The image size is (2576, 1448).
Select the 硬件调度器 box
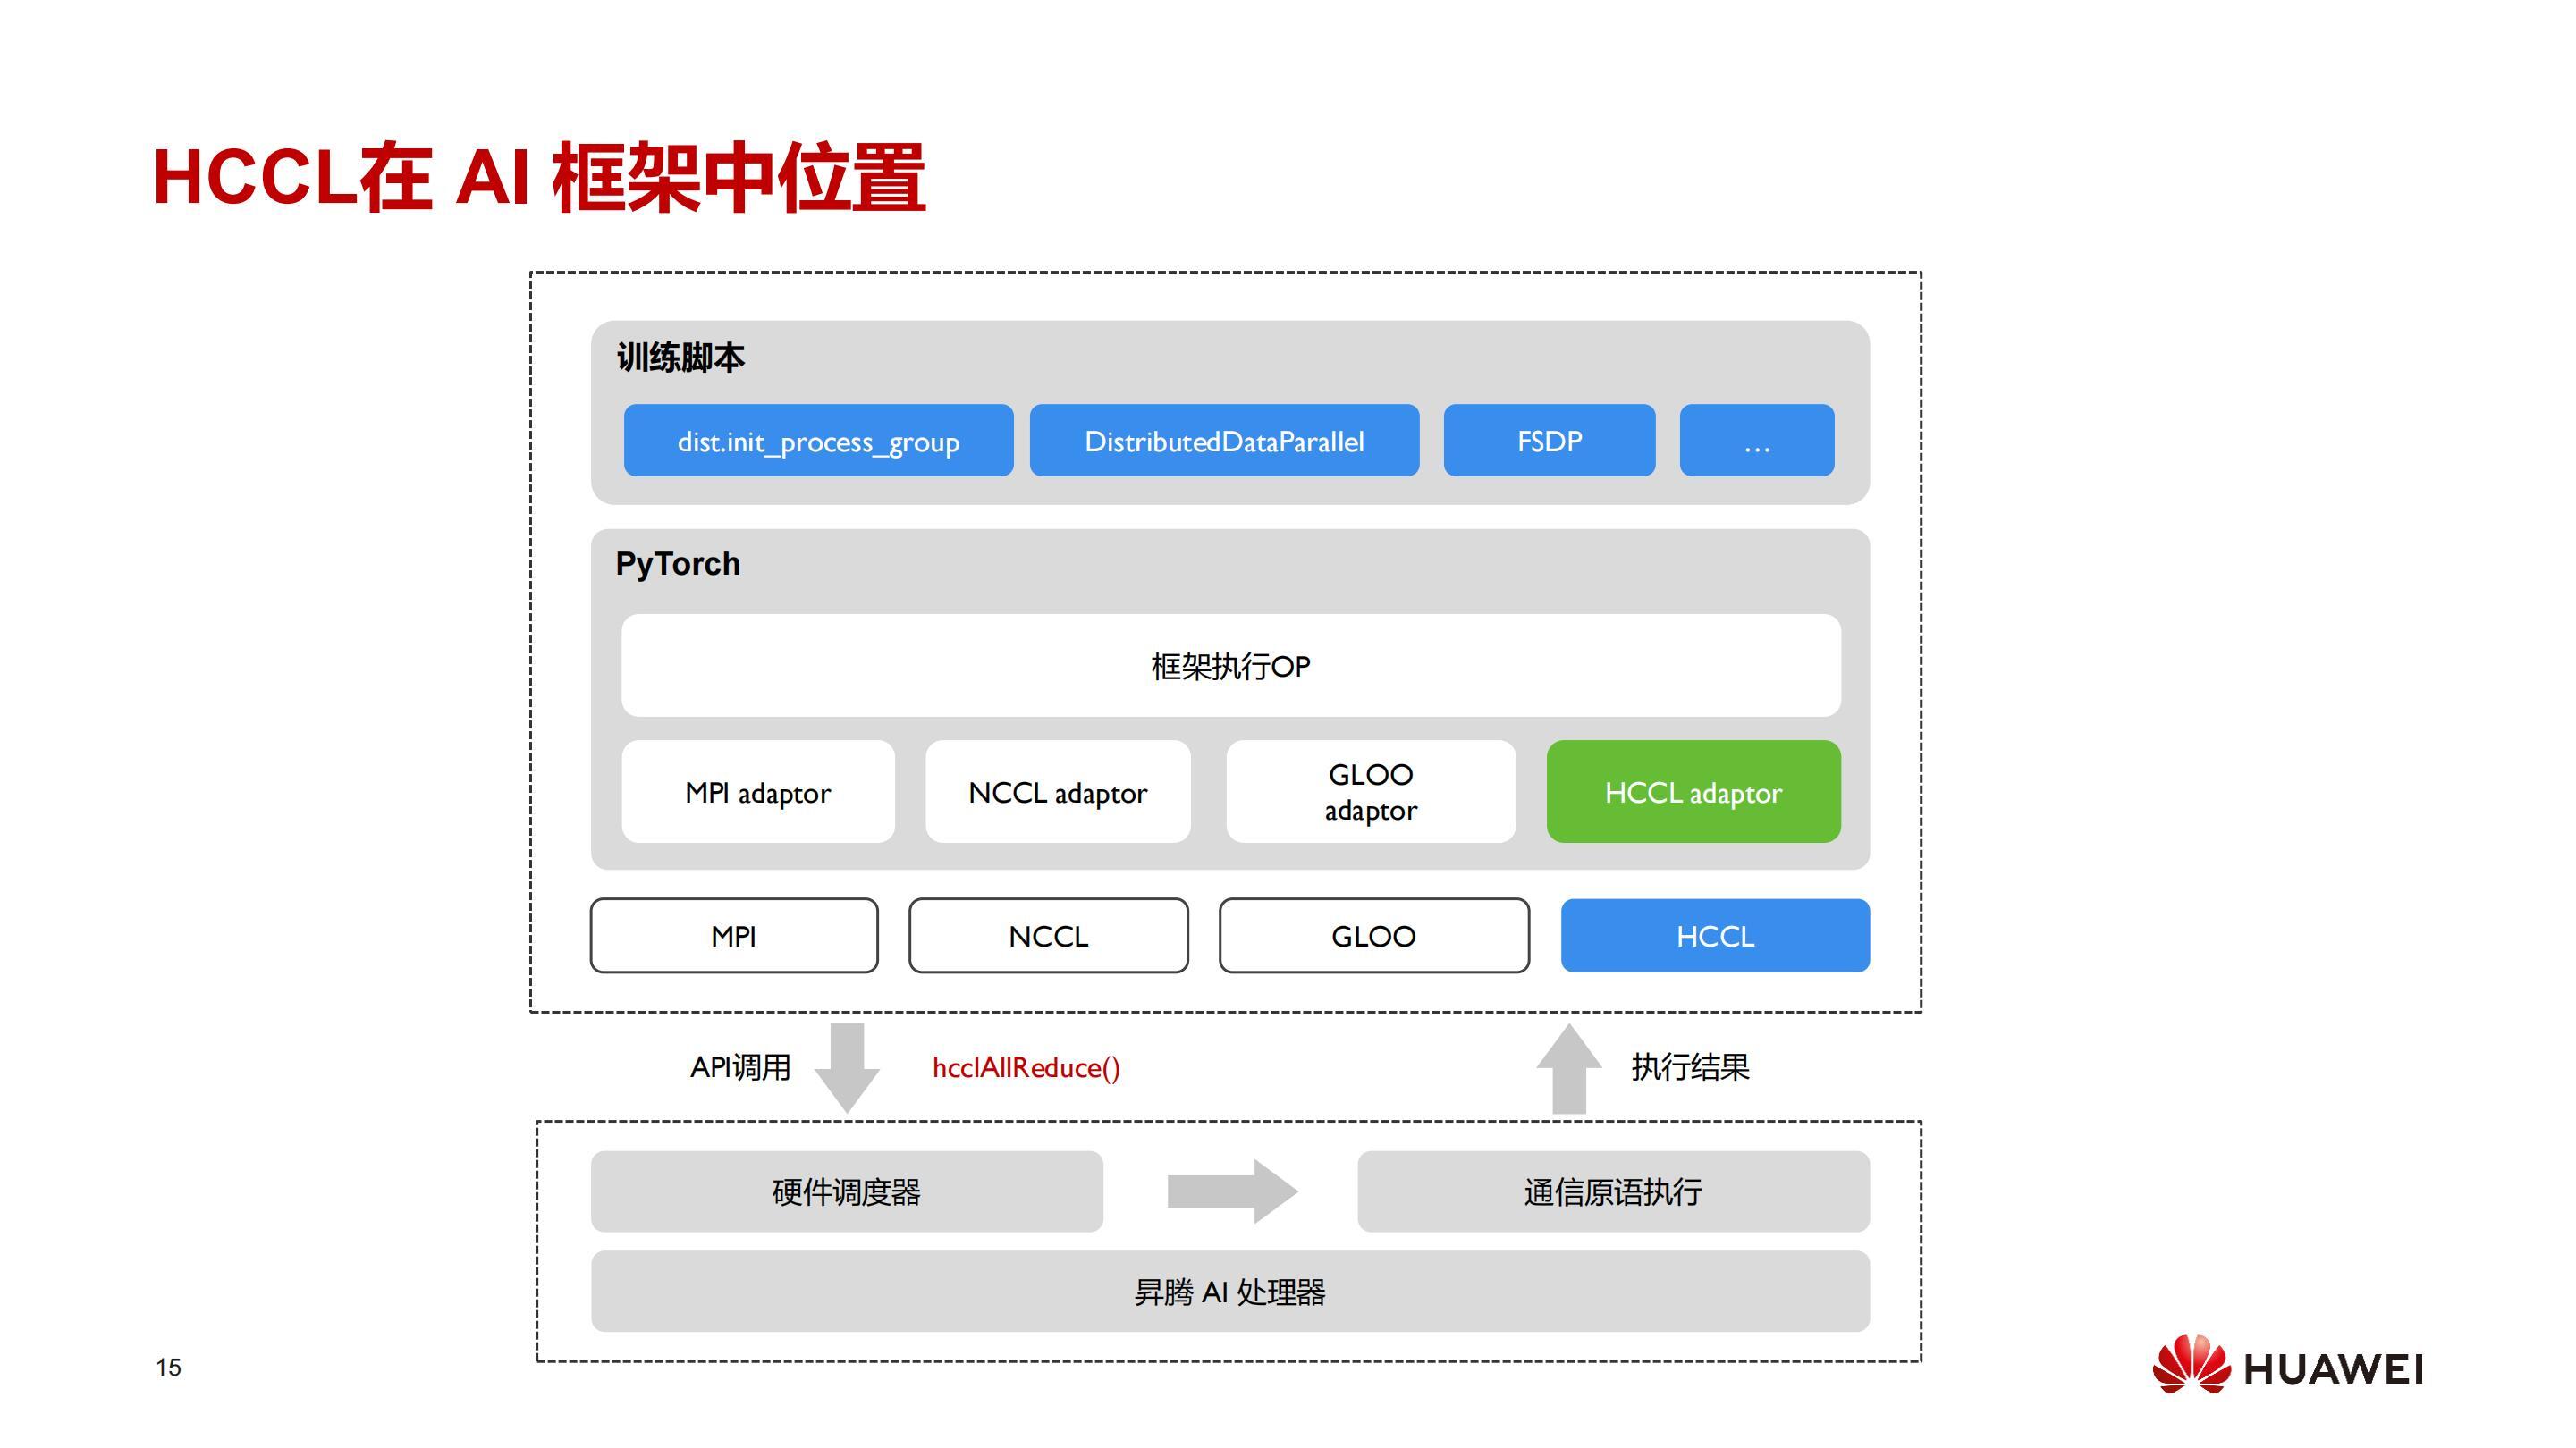(x=847, y=1191)
